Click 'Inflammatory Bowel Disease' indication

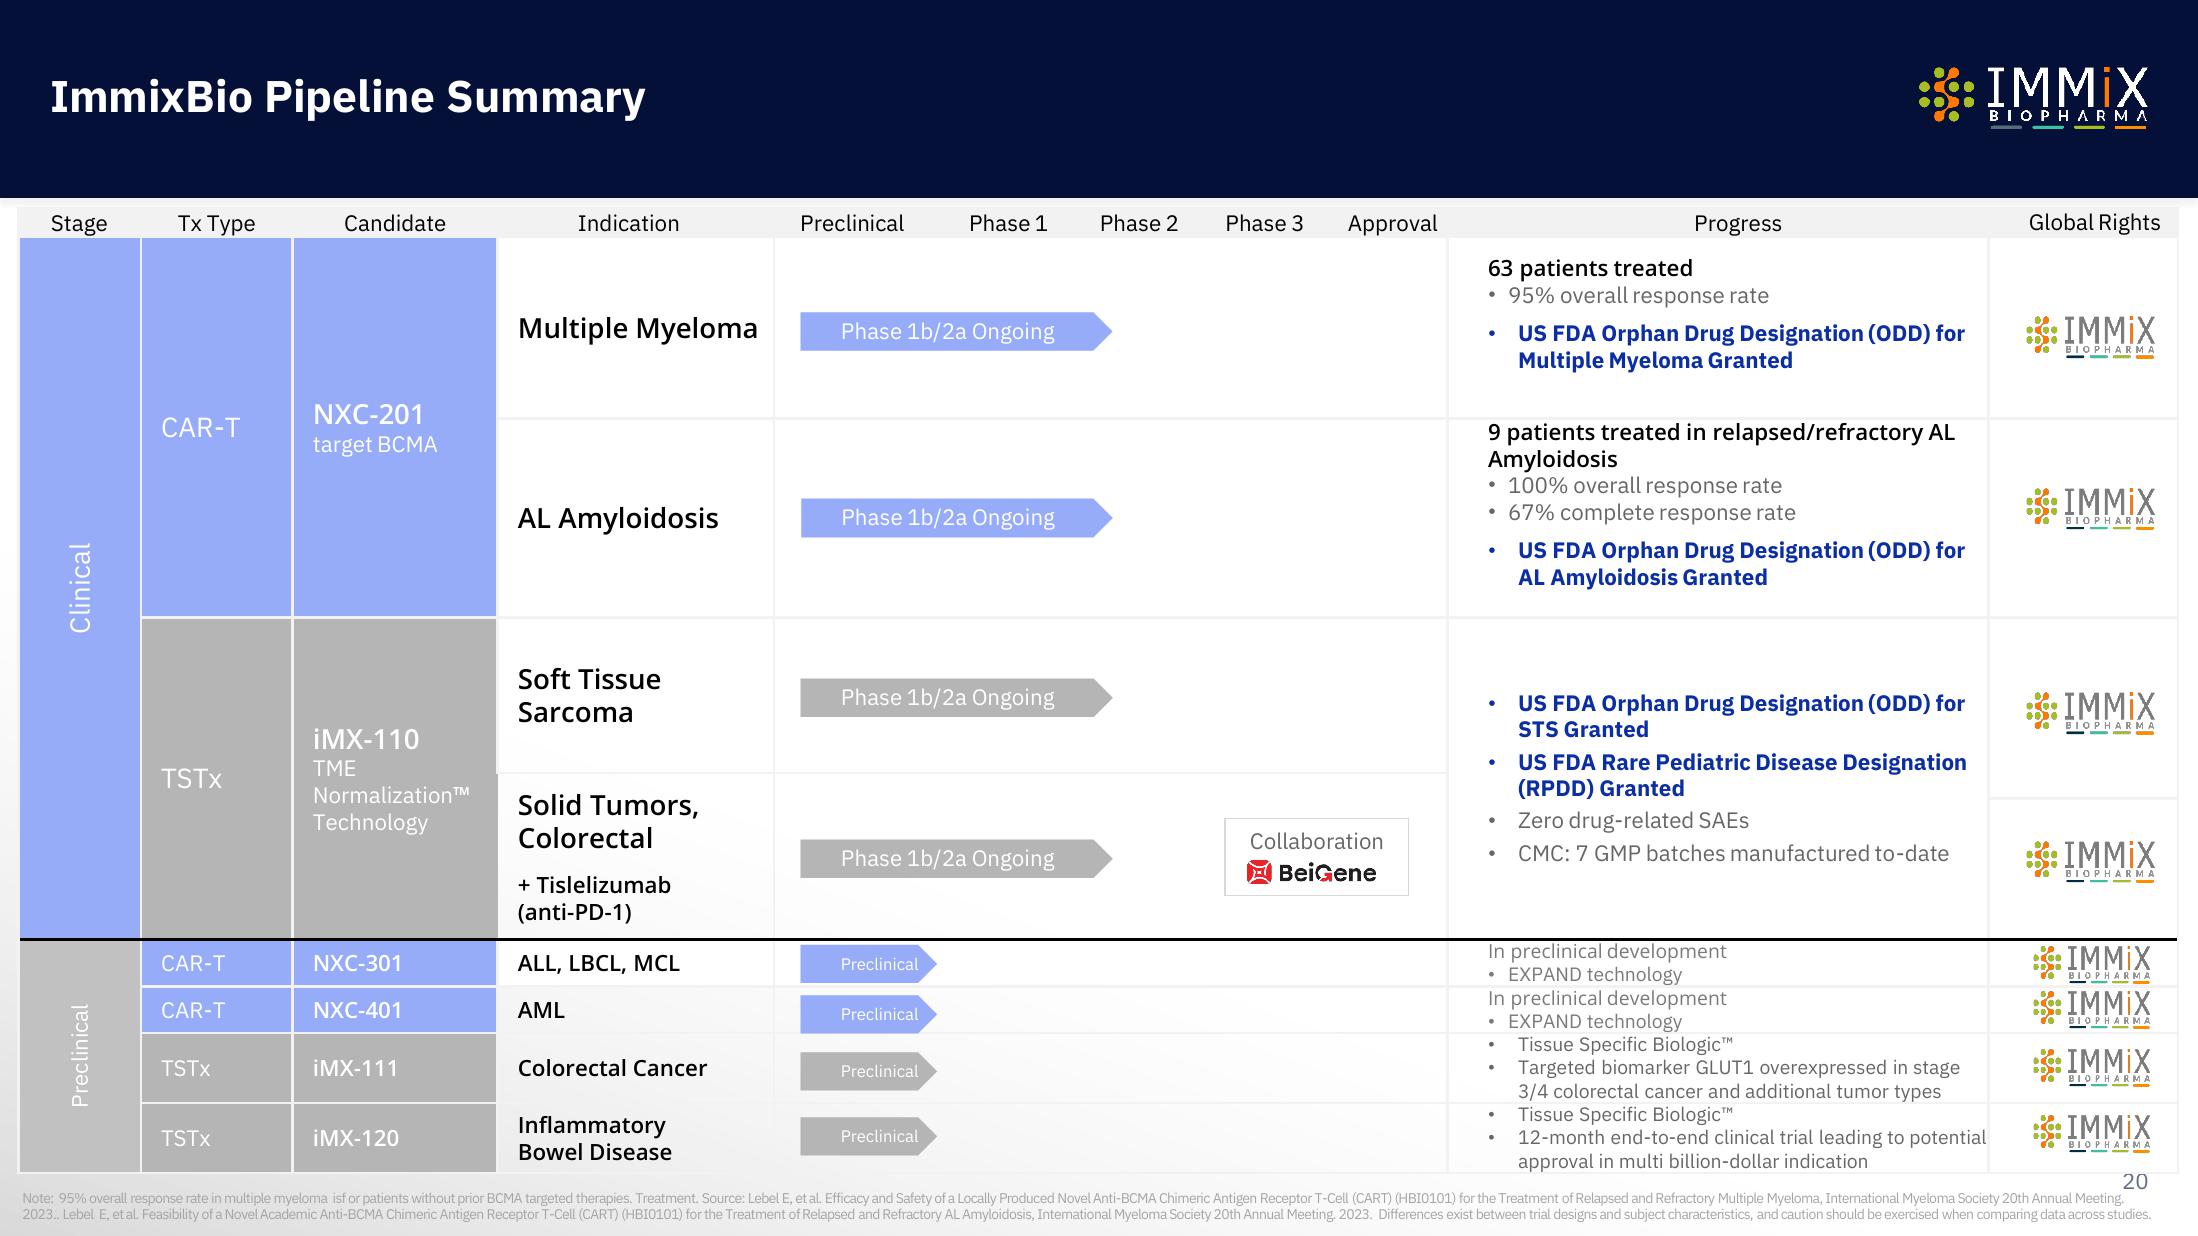[594, 1138]
